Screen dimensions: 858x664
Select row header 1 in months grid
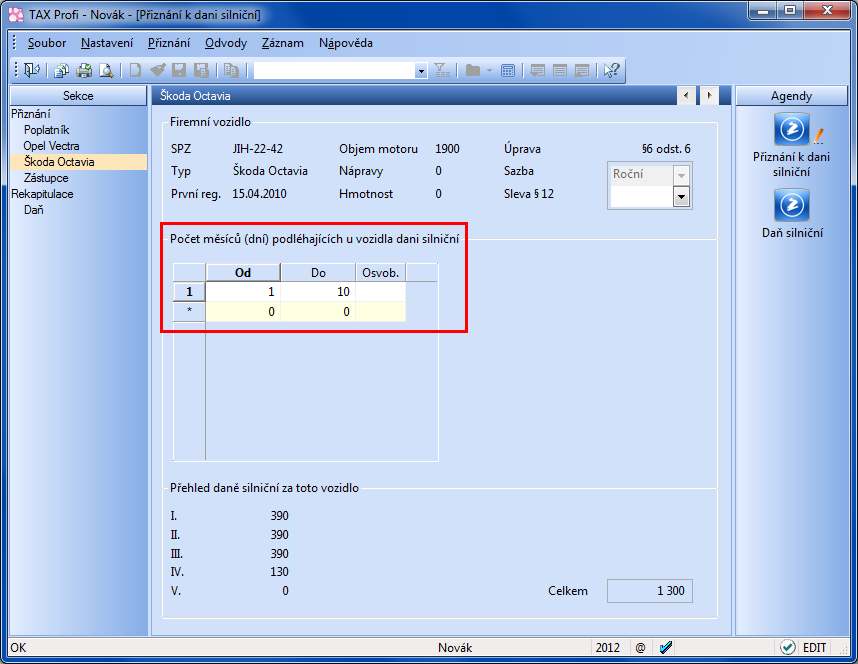point(189,292)
